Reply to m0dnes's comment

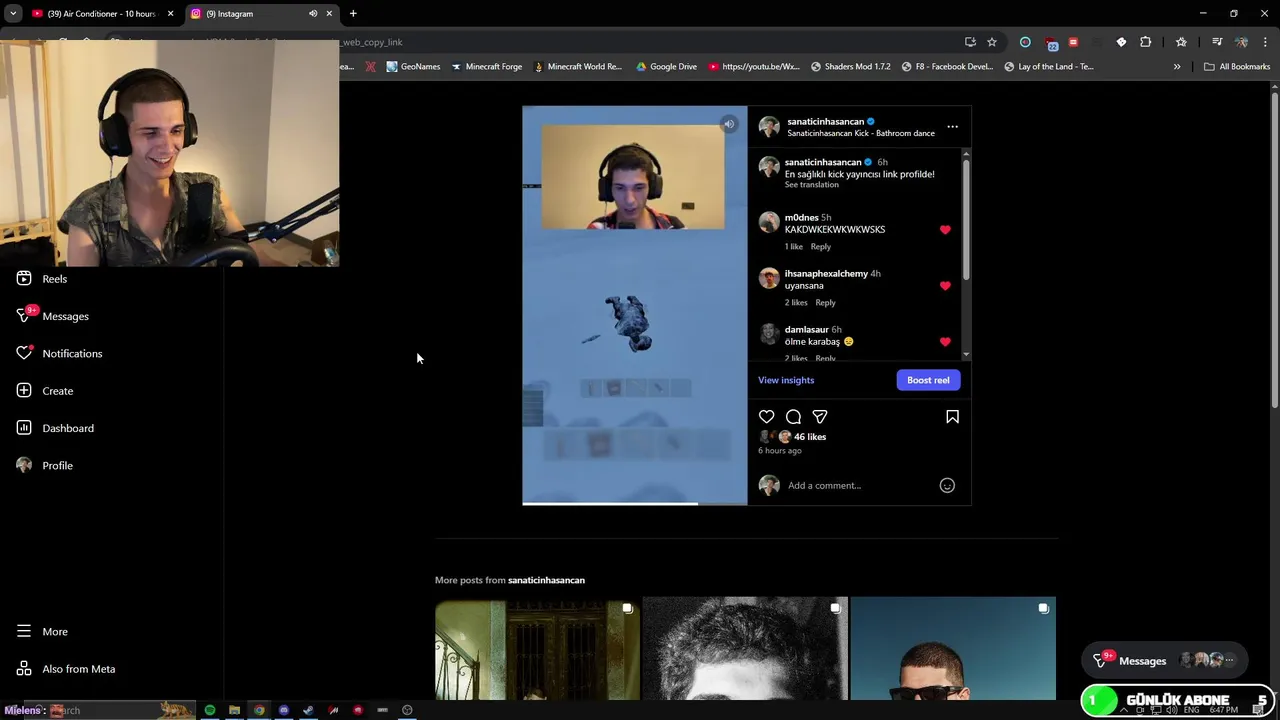821,247
